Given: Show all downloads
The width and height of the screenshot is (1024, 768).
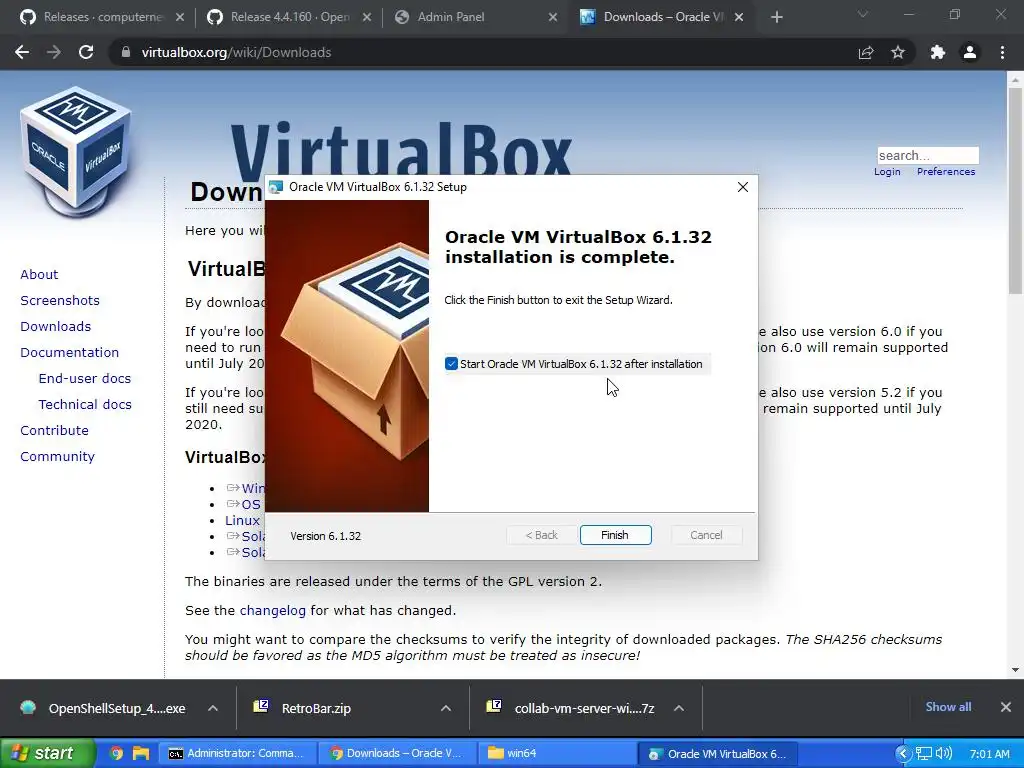Looking at the screenshot, I should [948, 707].
